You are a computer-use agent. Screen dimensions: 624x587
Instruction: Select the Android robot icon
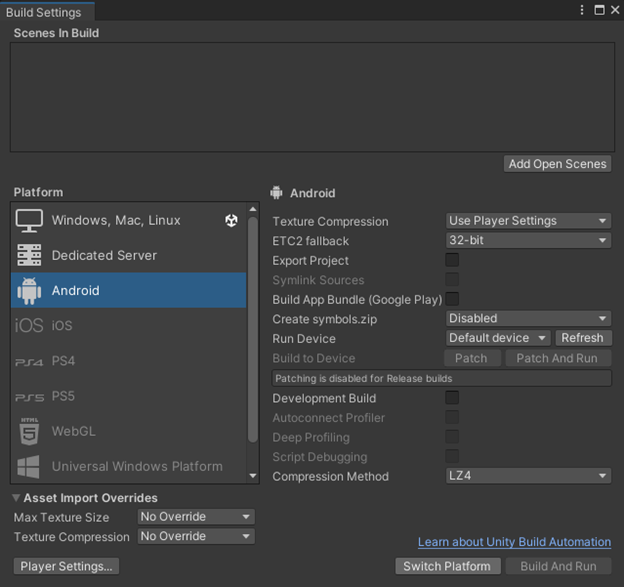pos(29,291)
